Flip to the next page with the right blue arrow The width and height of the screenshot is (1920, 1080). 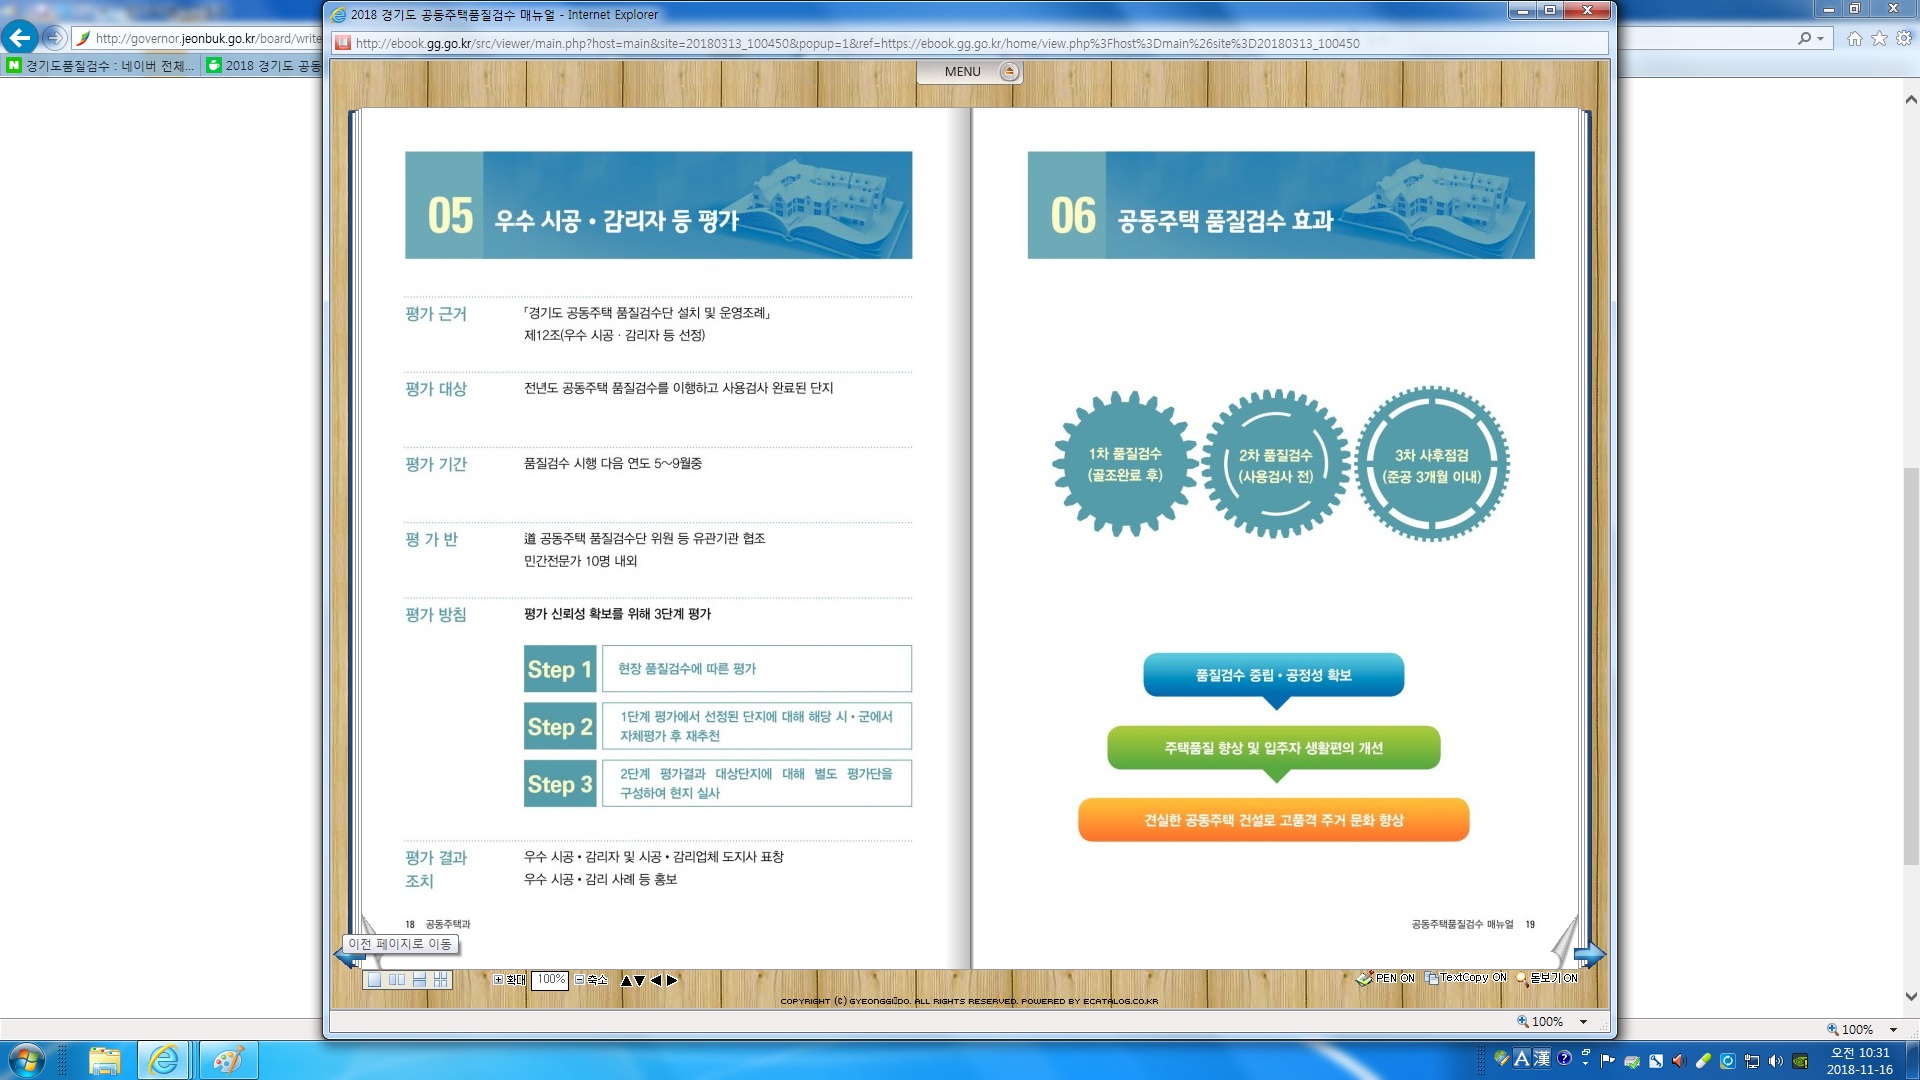[1589, 955]
